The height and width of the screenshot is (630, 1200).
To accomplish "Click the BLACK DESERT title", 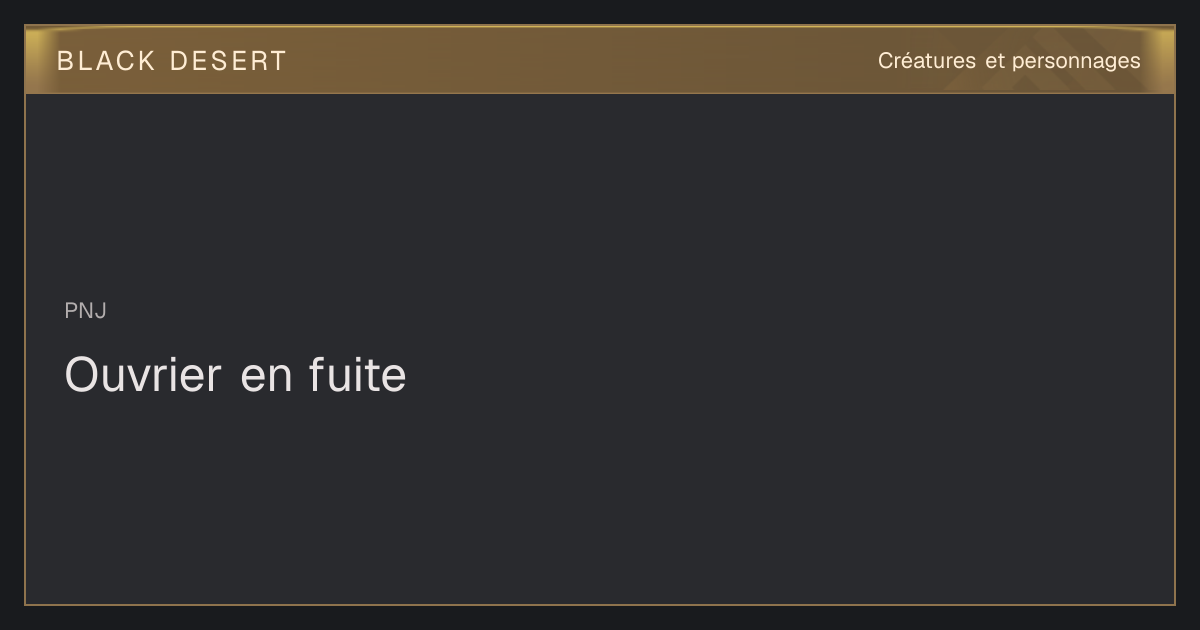I will (172, 61).
